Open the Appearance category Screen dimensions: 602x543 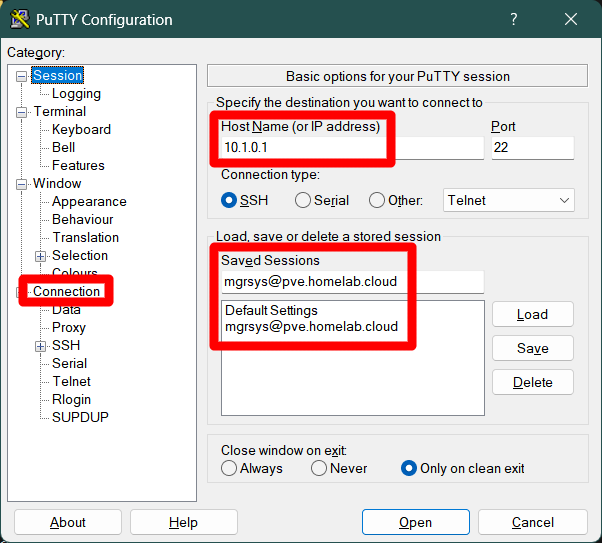point(89,202)
